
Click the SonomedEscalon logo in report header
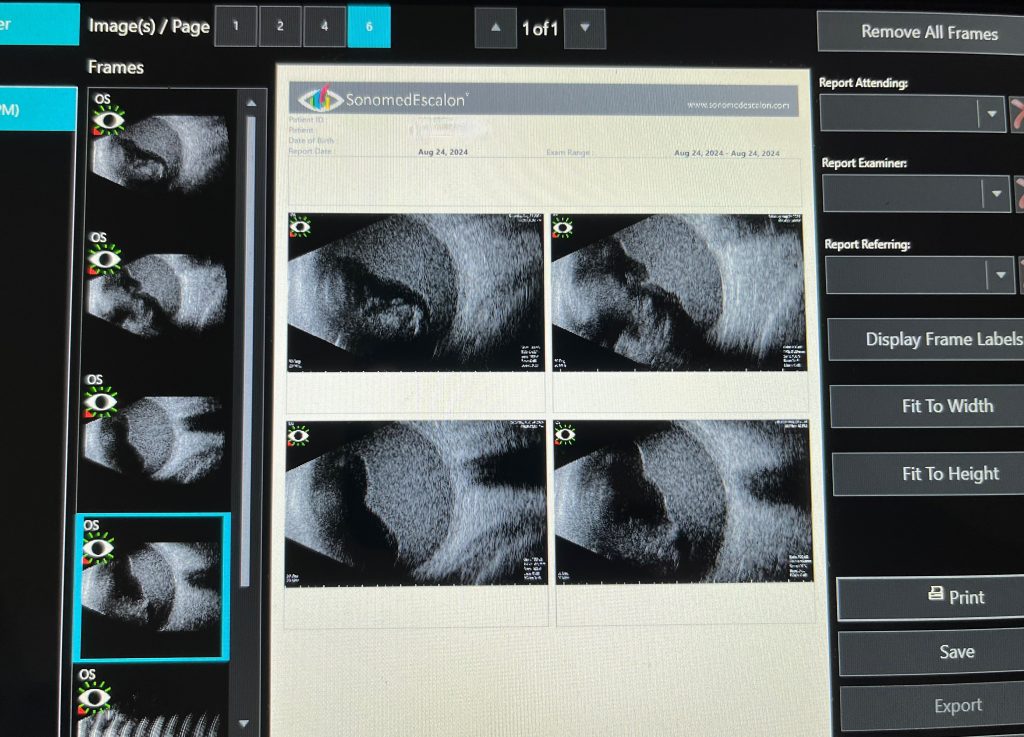point(382,99)
